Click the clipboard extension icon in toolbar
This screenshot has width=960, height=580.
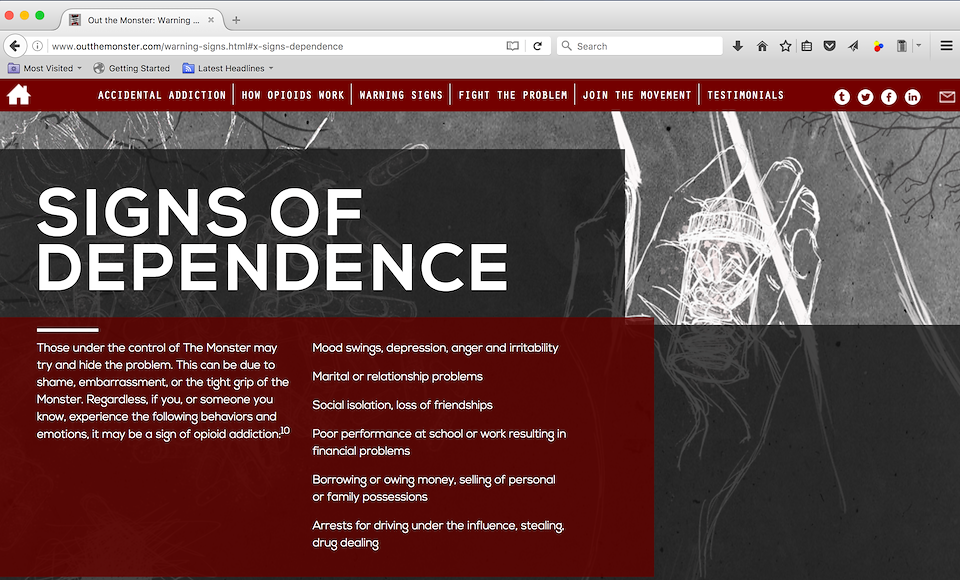coord(902,46)
